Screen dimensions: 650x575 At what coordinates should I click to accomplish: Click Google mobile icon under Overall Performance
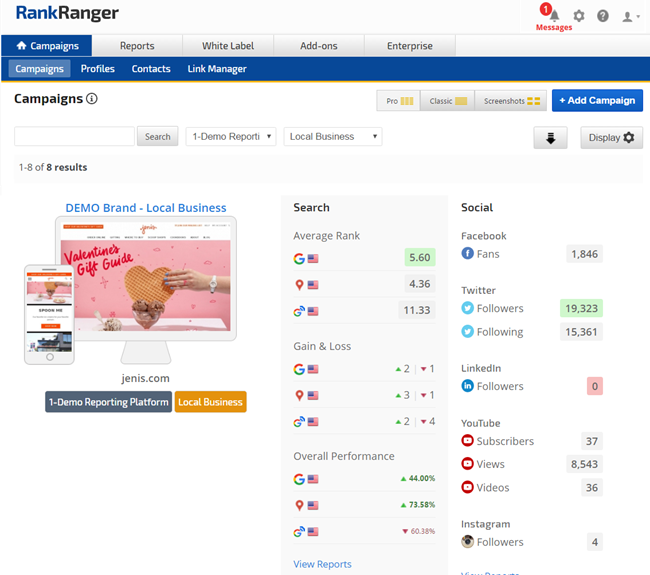(299, 531)
